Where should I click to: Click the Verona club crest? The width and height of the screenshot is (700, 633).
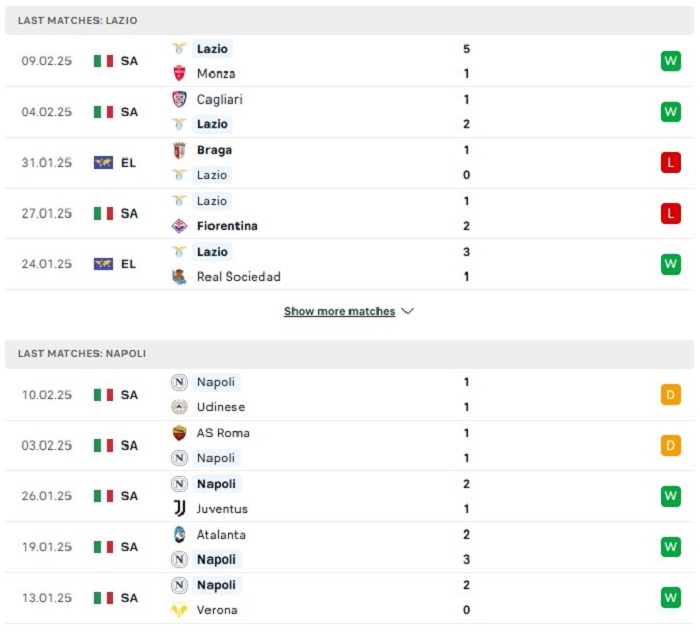coord(179,610)
